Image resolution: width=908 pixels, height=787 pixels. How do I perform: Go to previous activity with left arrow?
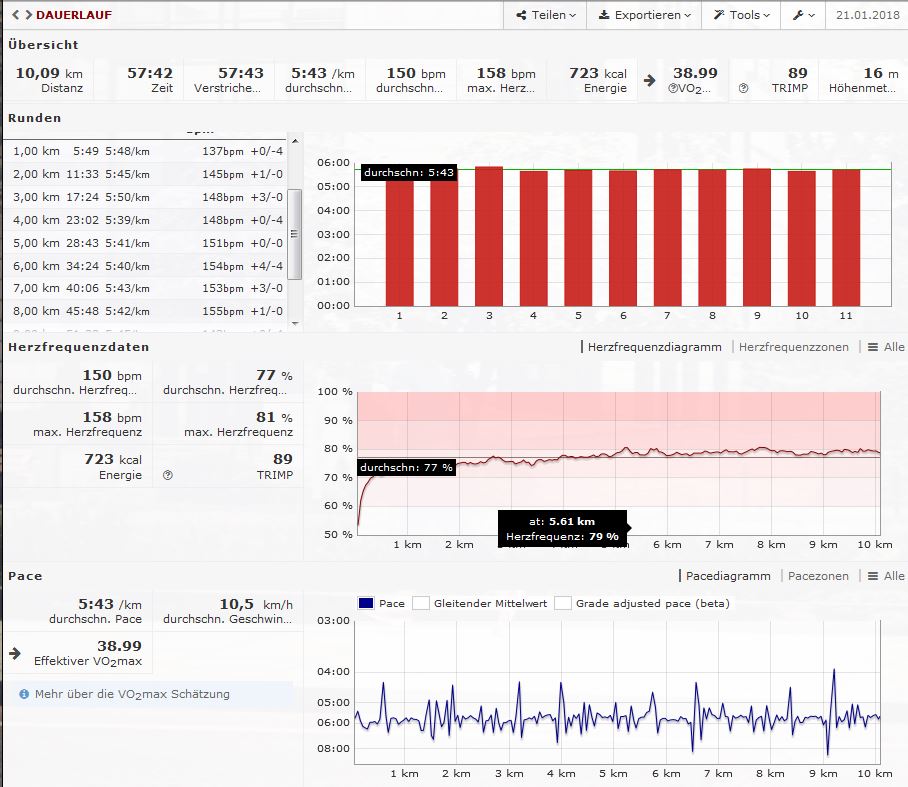coord(14,15)
